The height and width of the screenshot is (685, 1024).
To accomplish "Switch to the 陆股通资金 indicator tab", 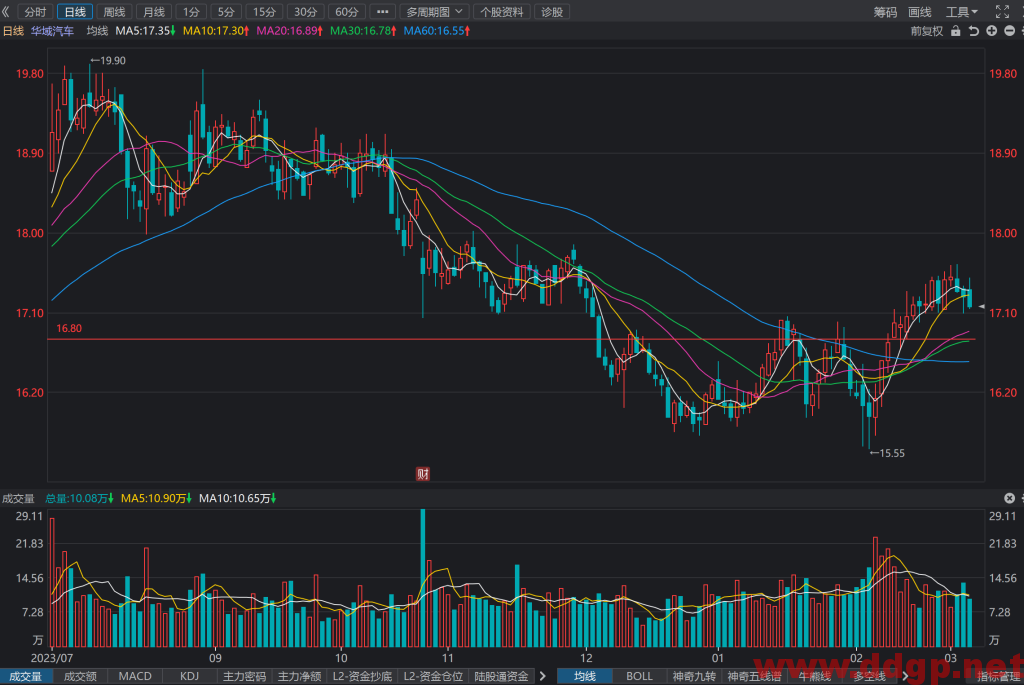I will (502, 677).
